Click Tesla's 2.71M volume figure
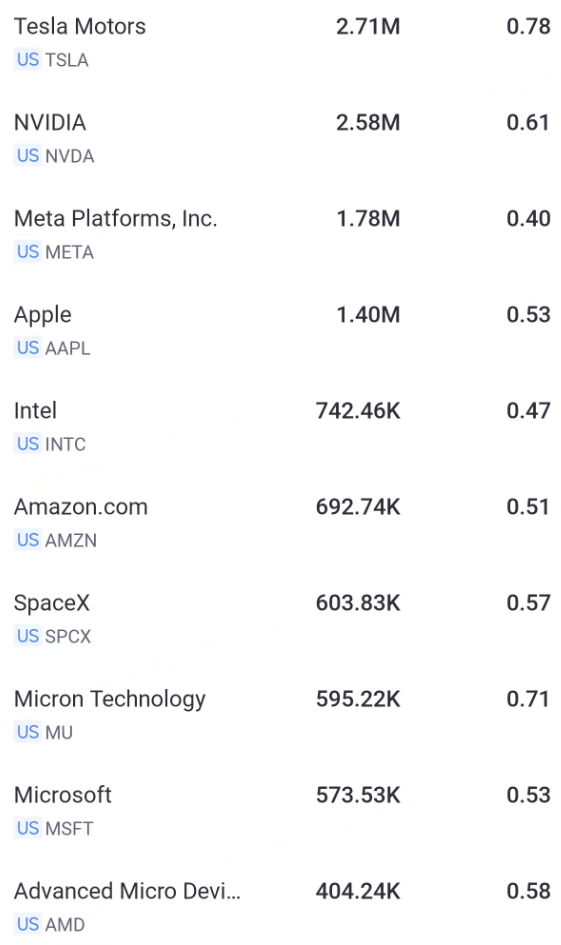 click(x=368, y=27)
